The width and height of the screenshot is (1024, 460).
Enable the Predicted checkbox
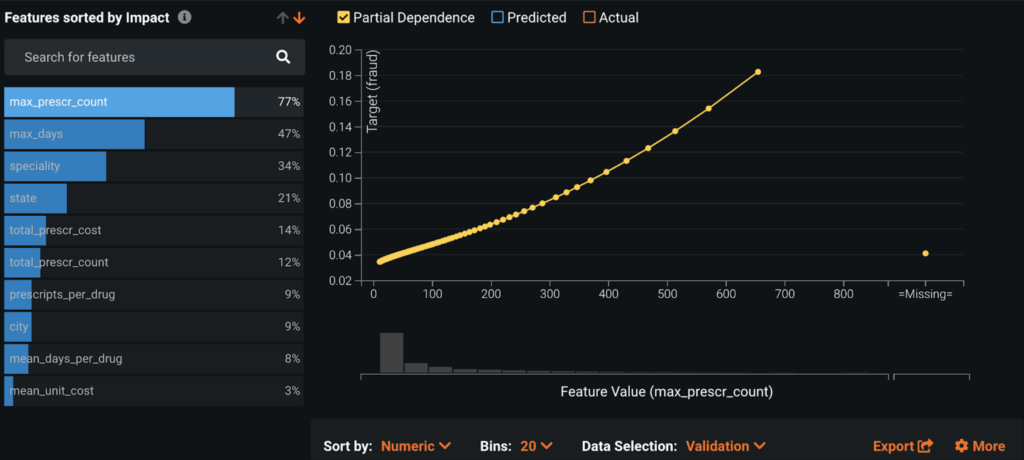tap(497, 18)
